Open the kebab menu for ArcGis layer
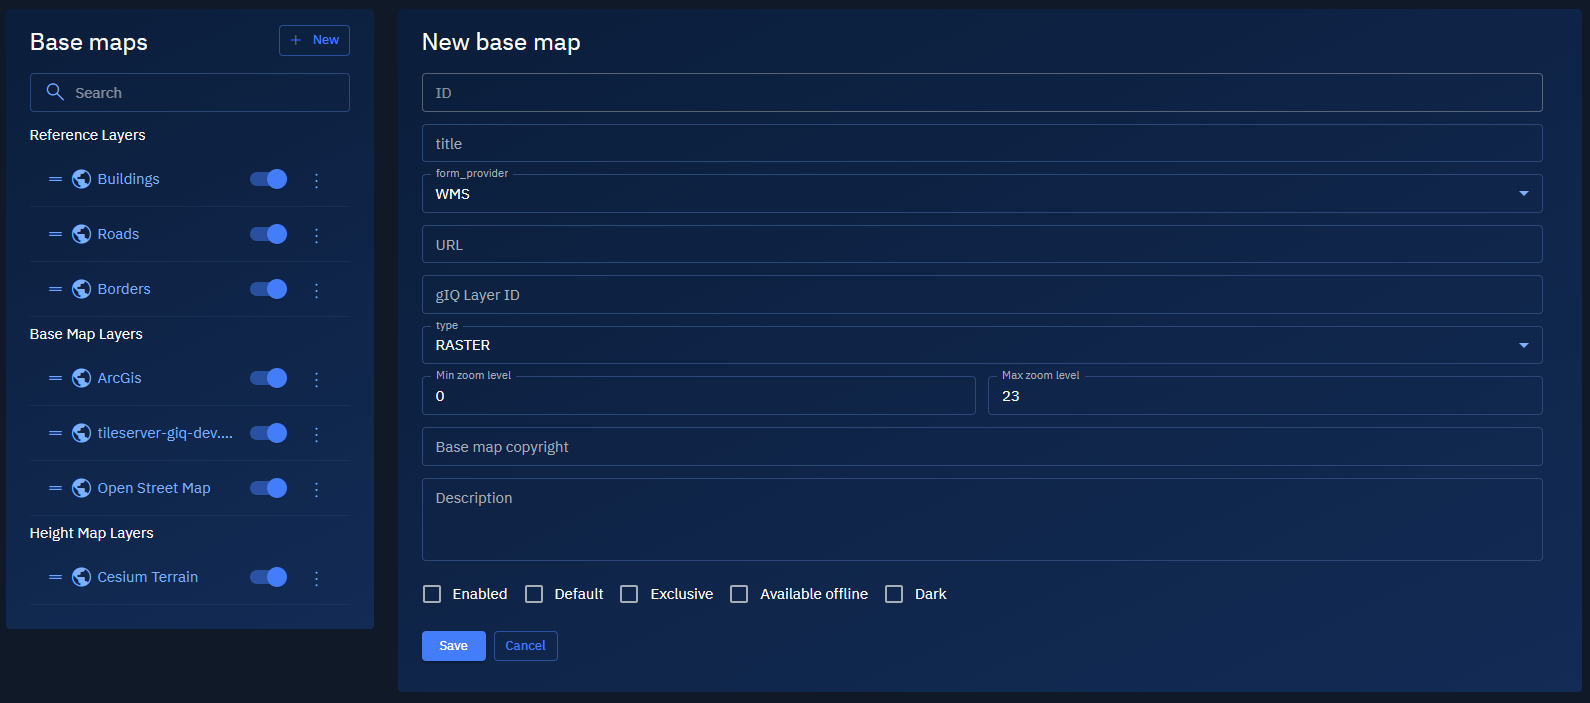The width and height of the screenshot is (1590, 703). tap(316, 379)
